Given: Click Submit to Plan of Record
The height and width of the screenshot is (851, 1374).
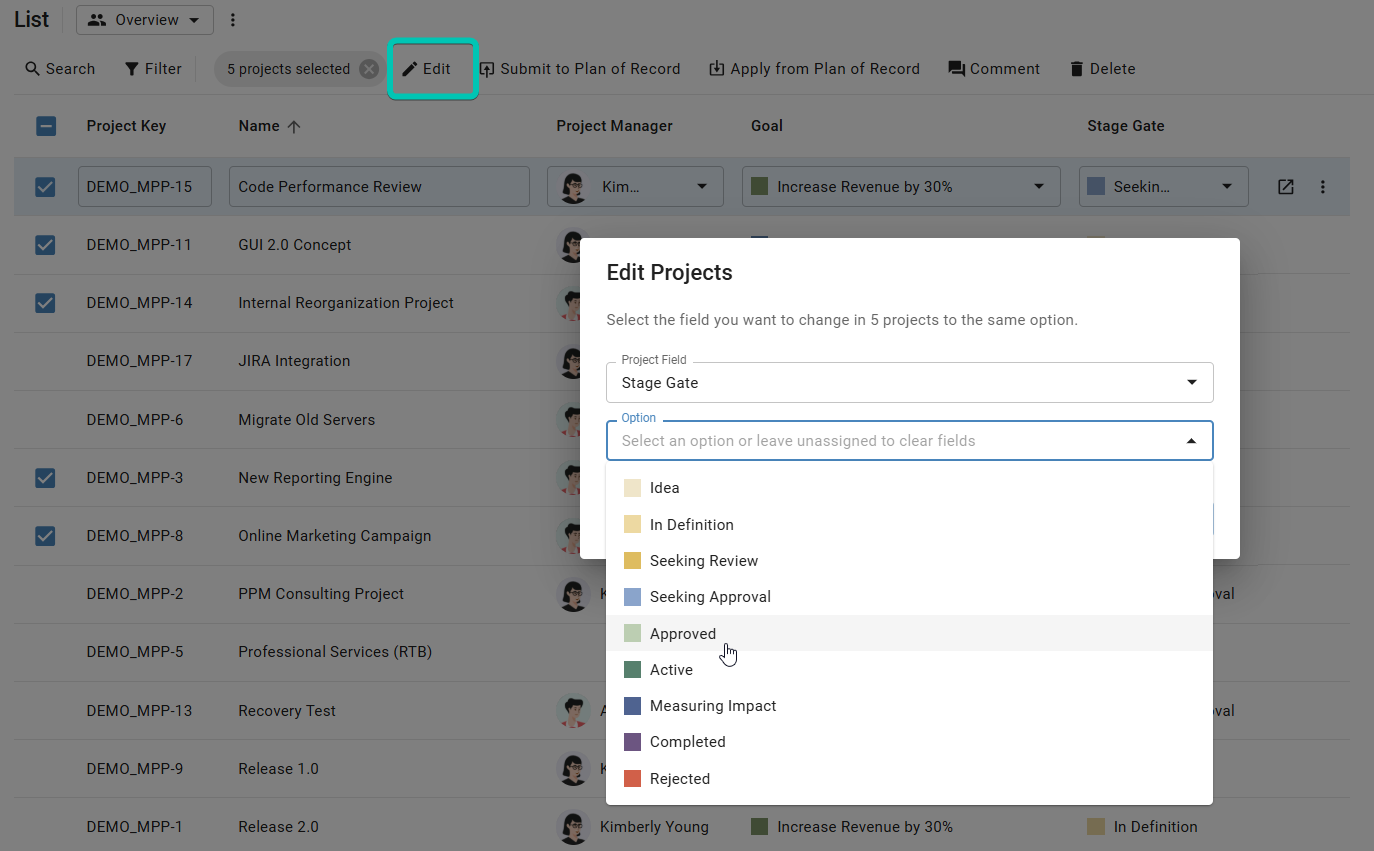Looking at the screenshot, I should (580, 69).
